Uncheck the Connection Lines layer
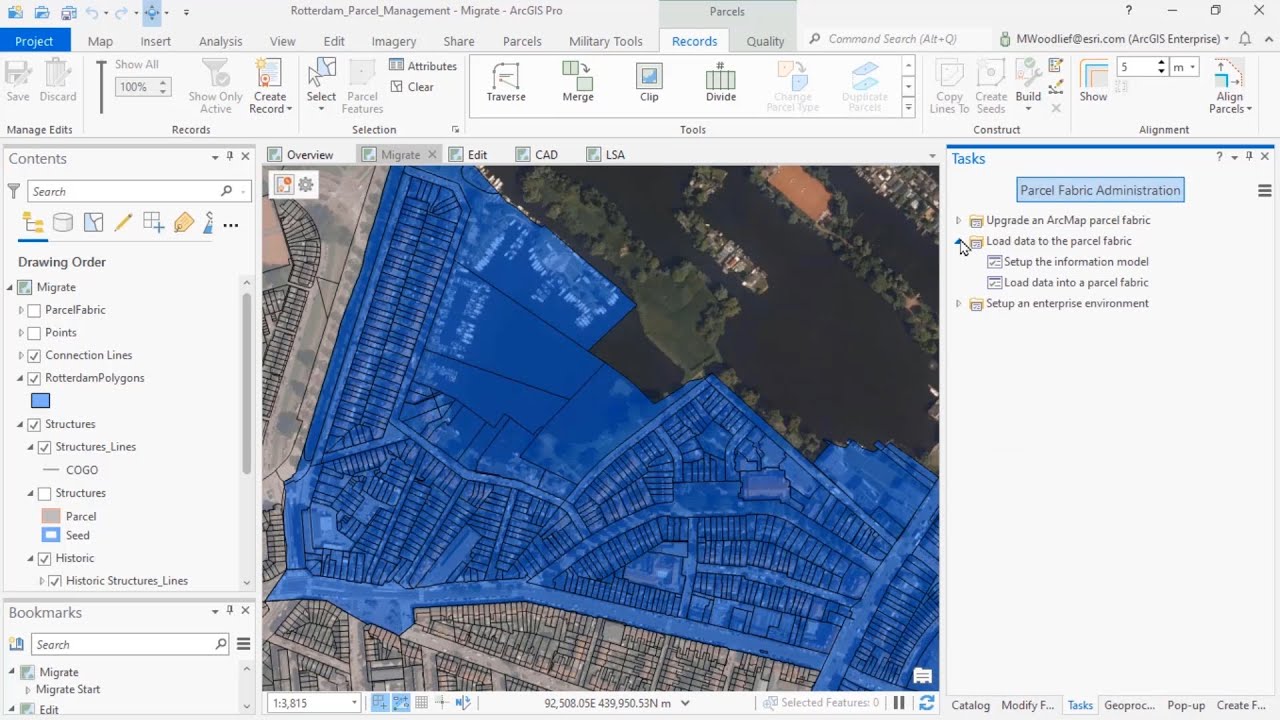 click(34, 356)
